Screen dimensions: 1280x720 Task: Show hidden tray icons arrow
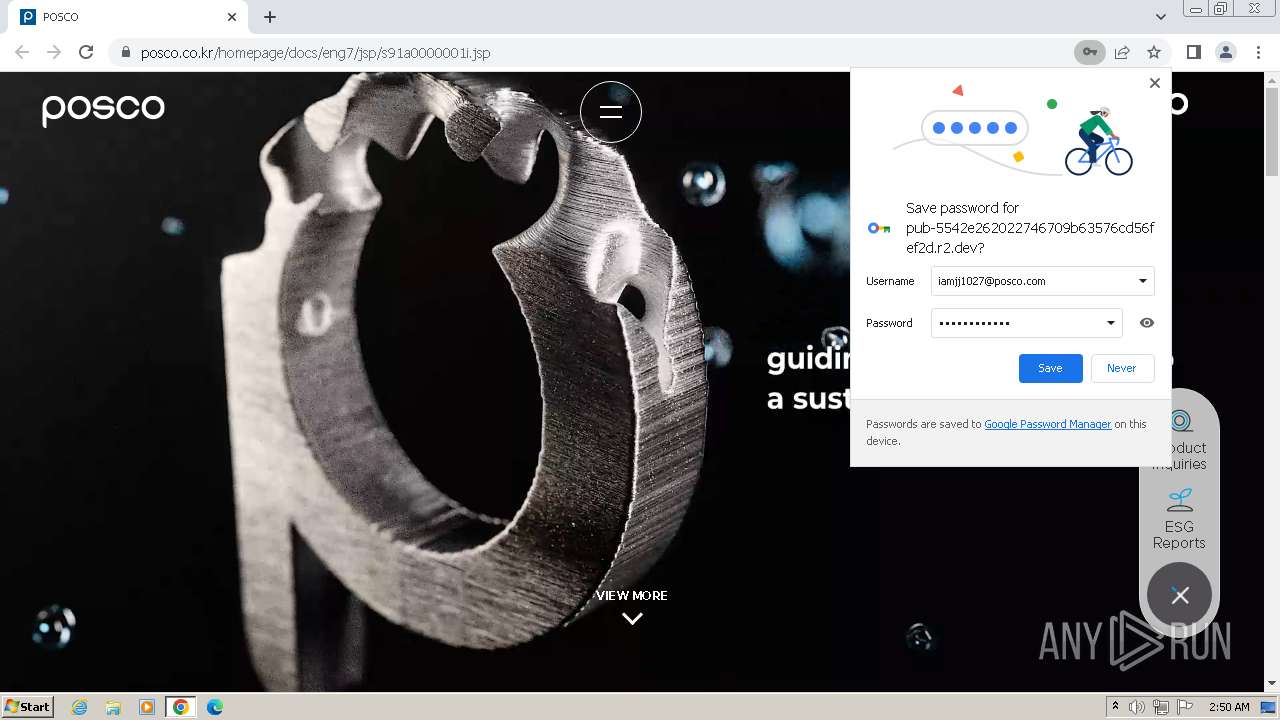[x=1115, y=706]
